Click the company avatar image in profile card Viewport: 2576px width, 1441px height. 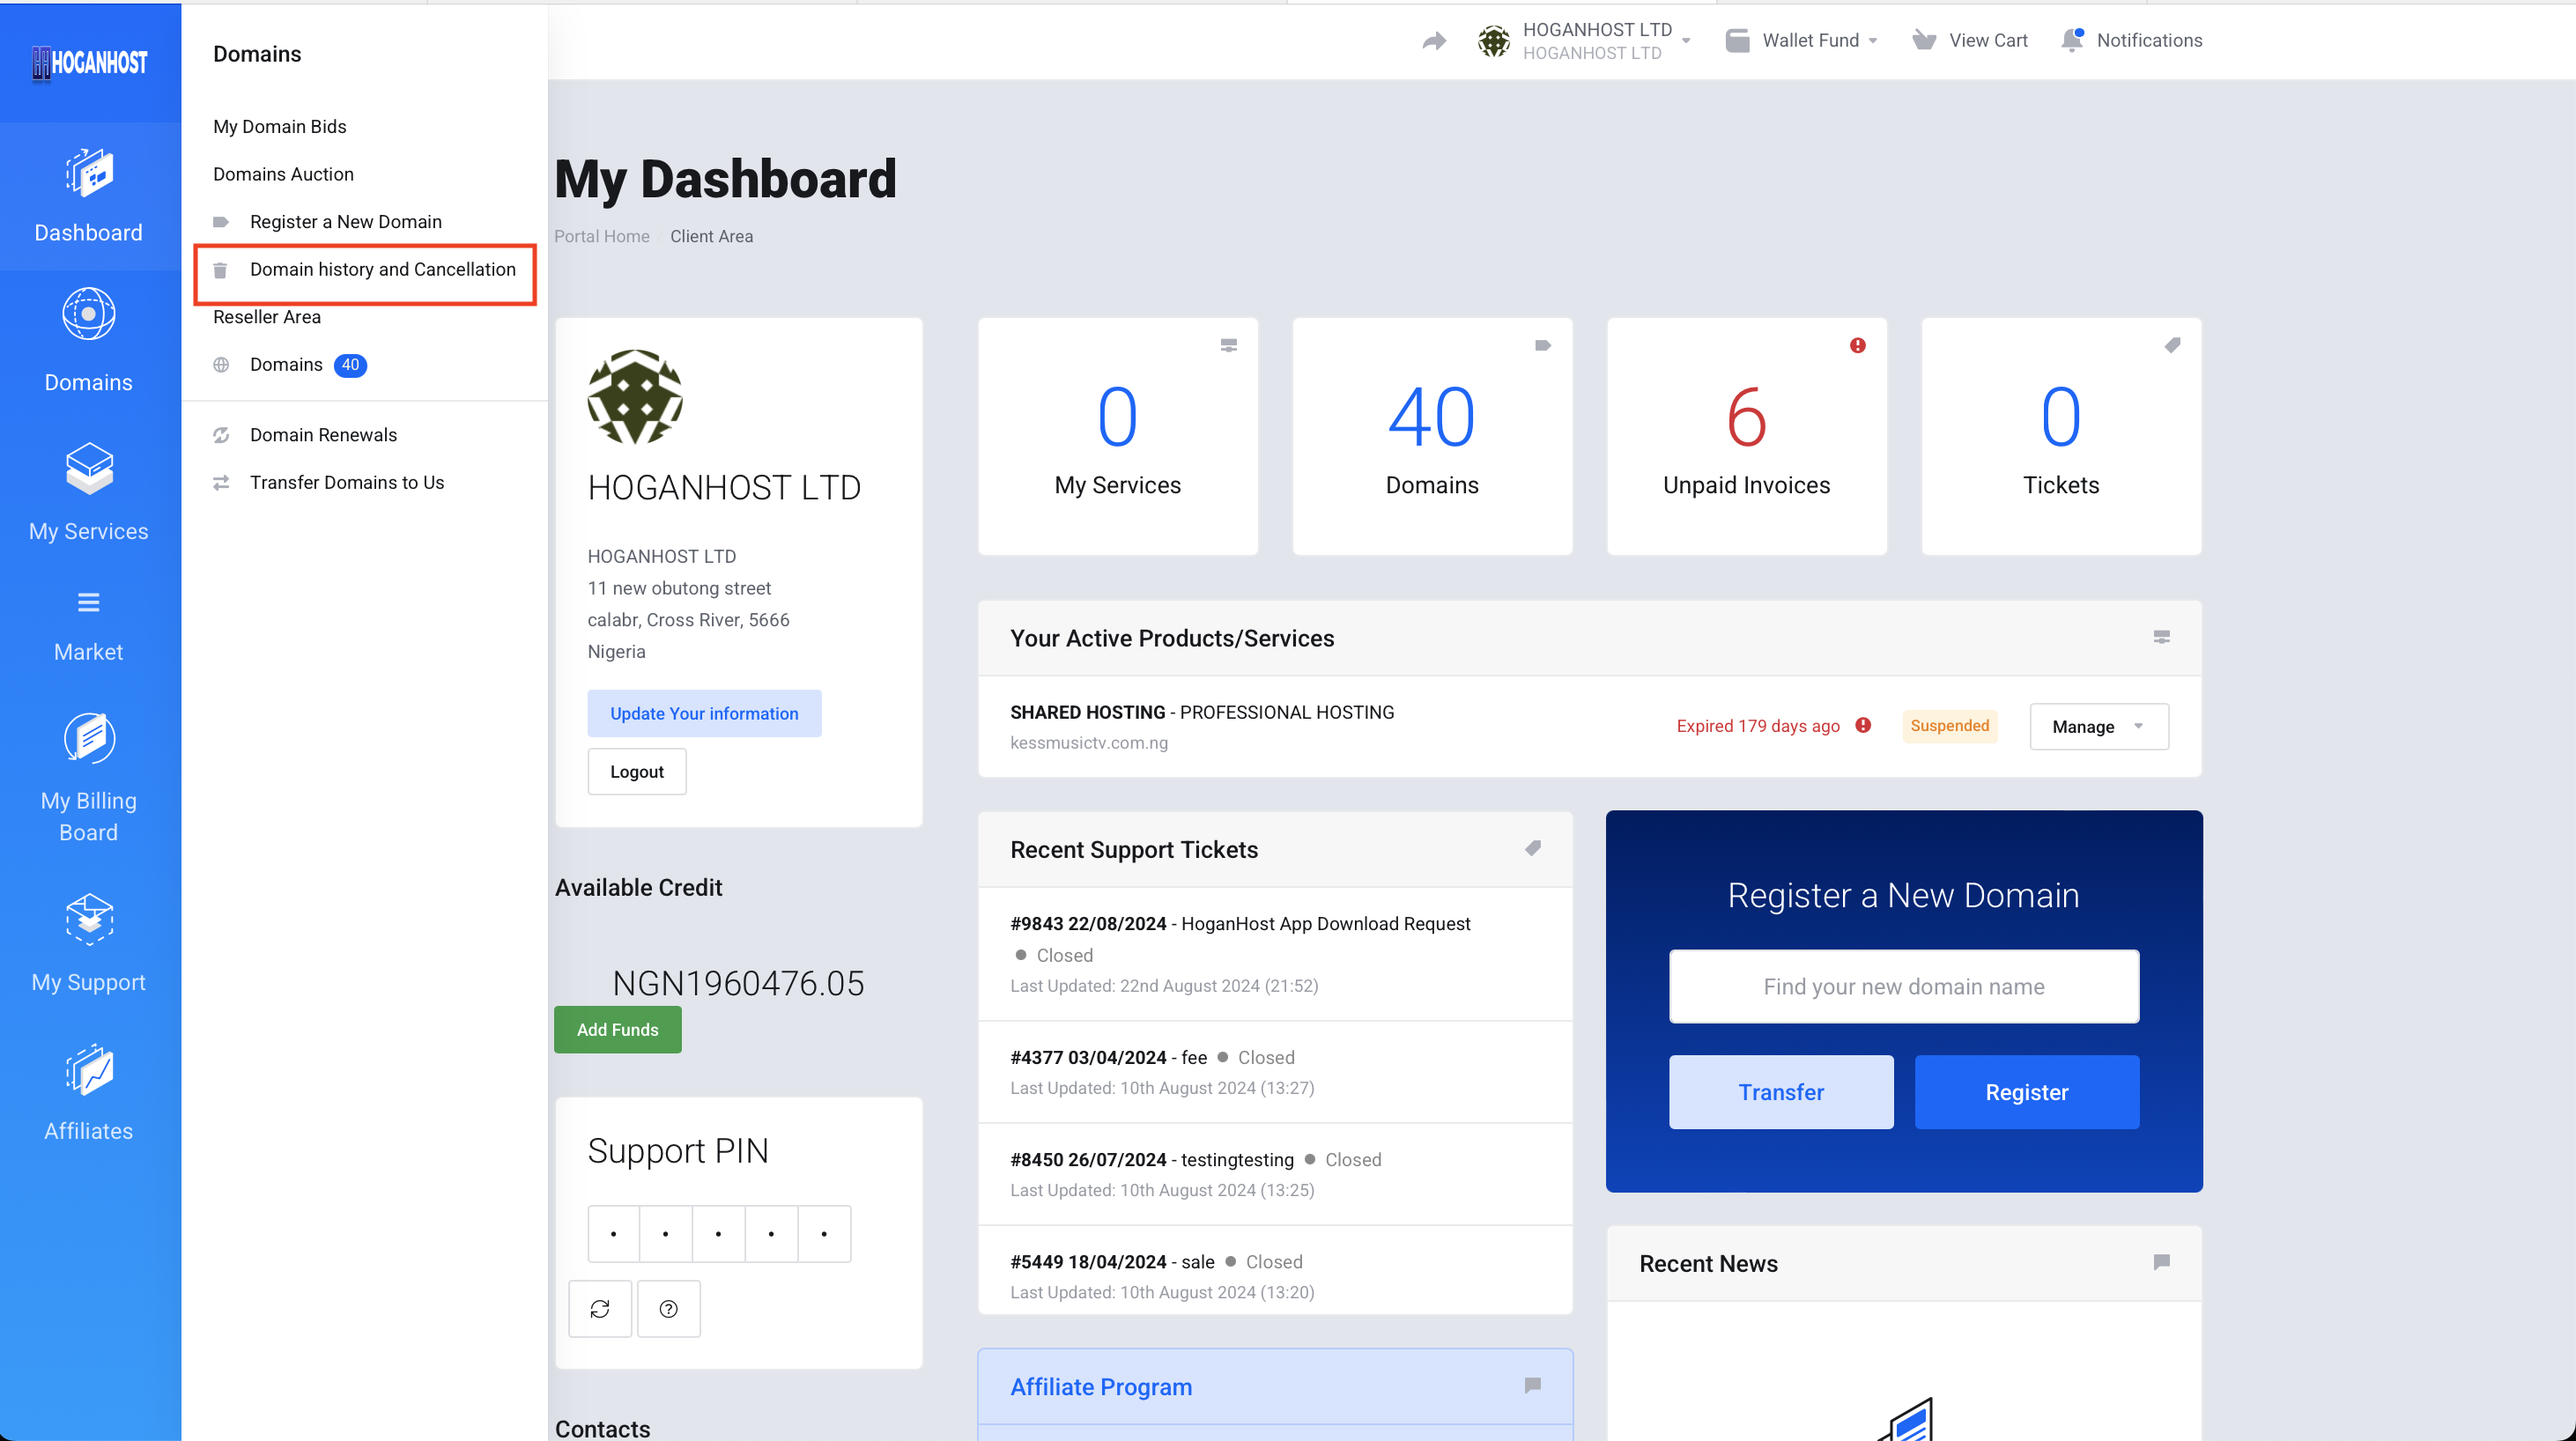coord(634,396)
